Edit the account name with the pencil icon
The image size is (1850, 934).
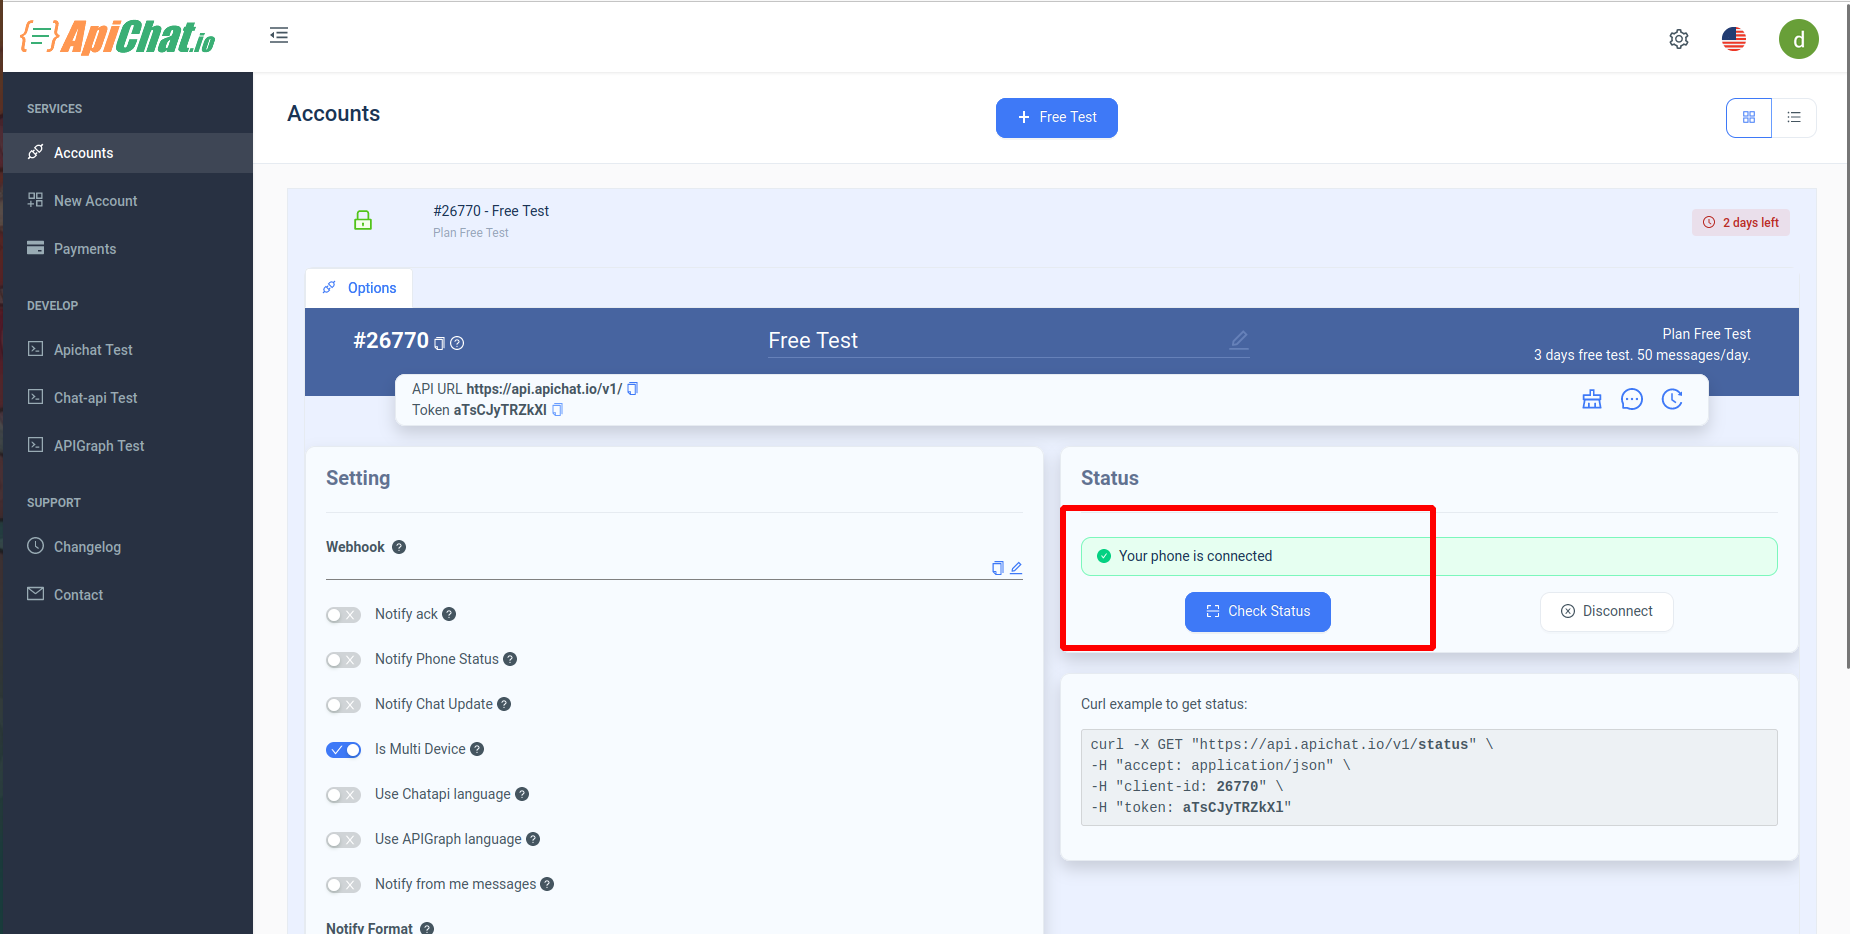1239,340
